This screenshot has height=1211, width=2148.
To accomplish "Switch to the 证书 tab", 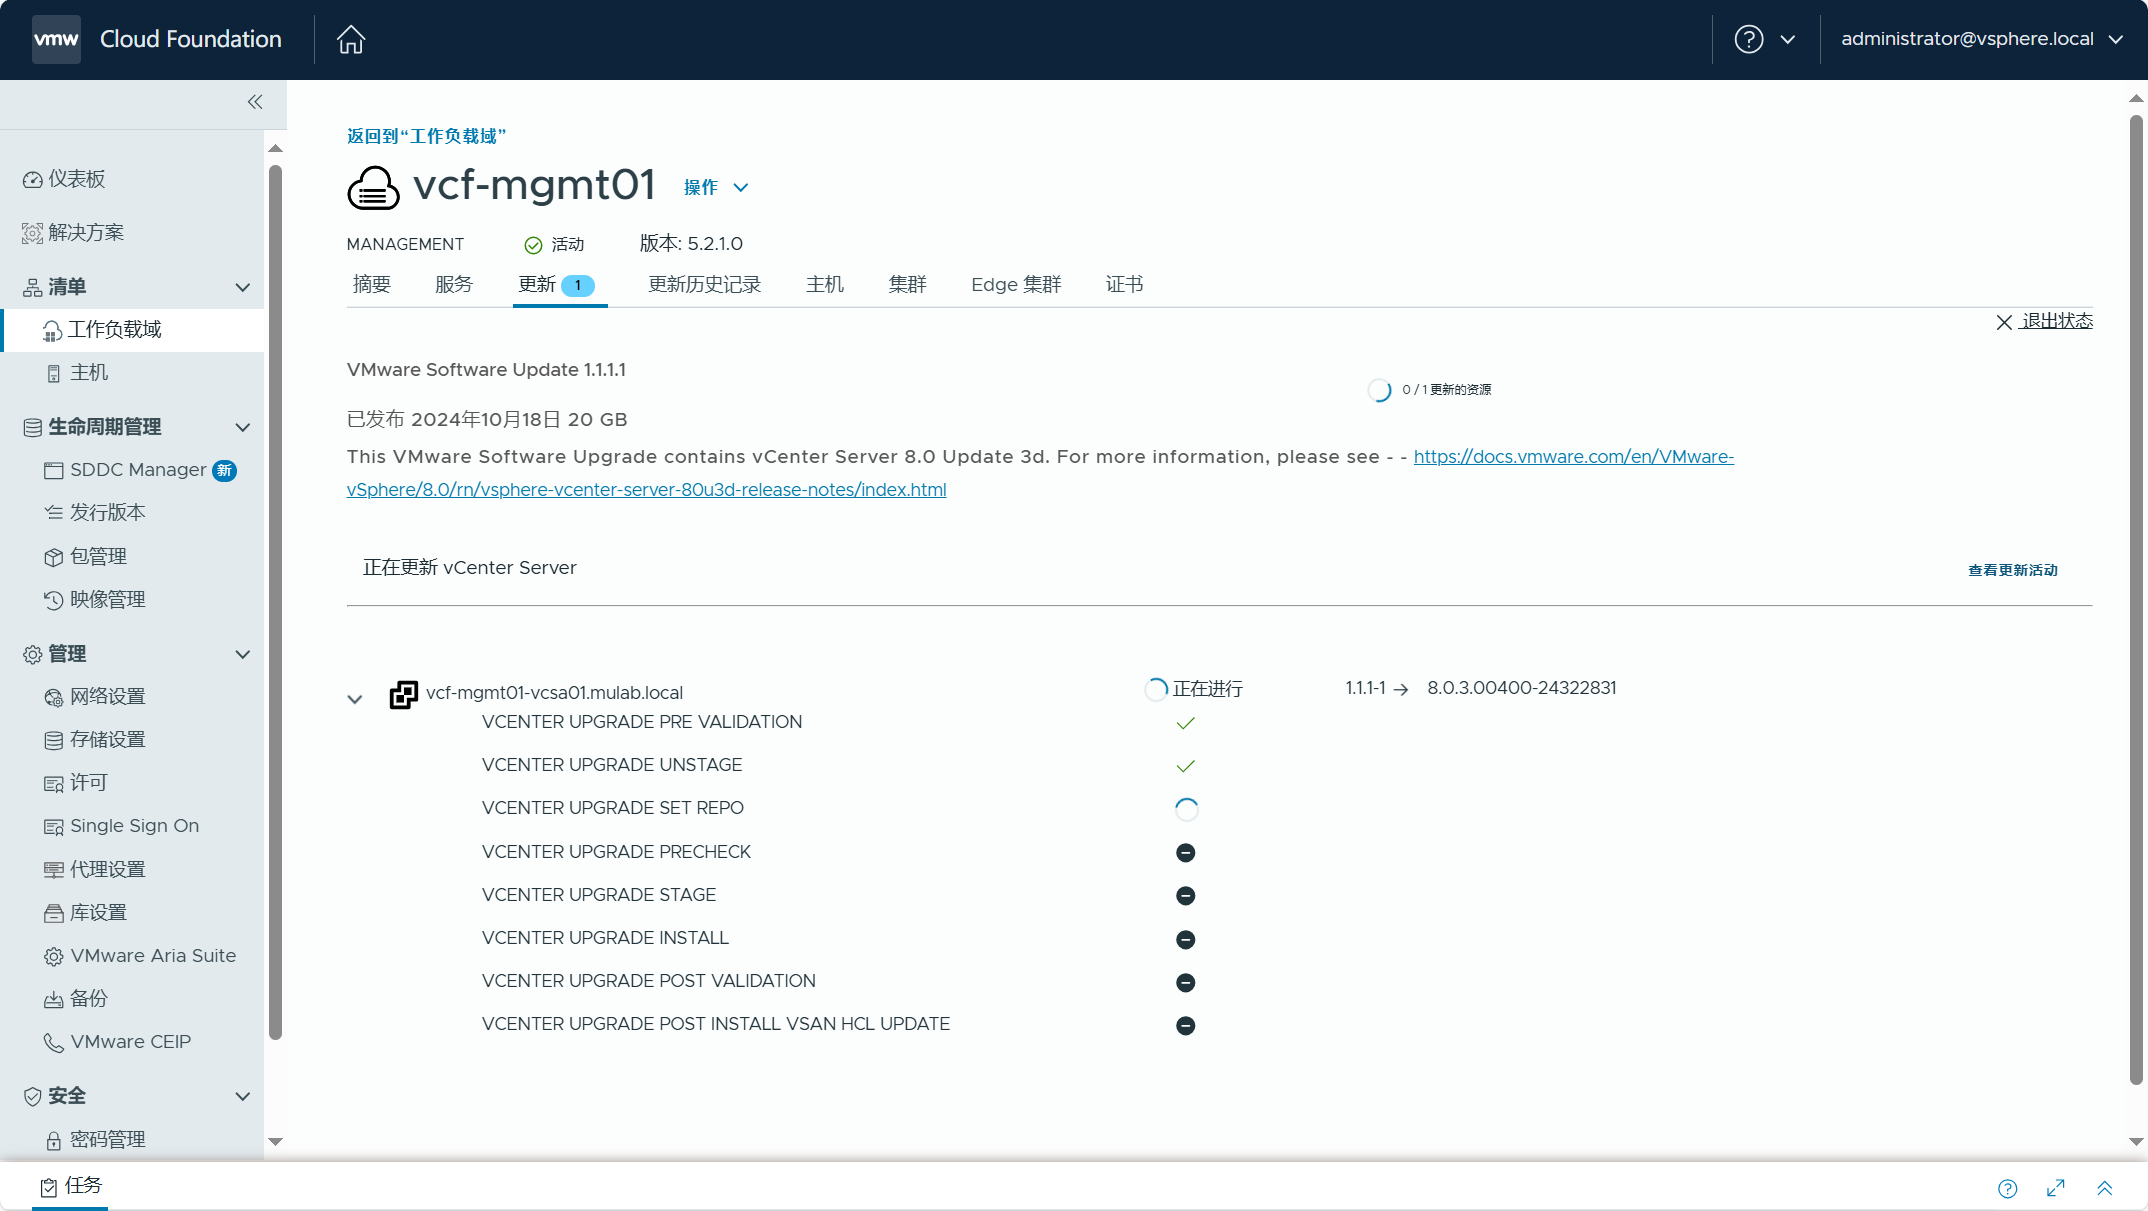I will pyautogui.click(x=1125, y=285).
